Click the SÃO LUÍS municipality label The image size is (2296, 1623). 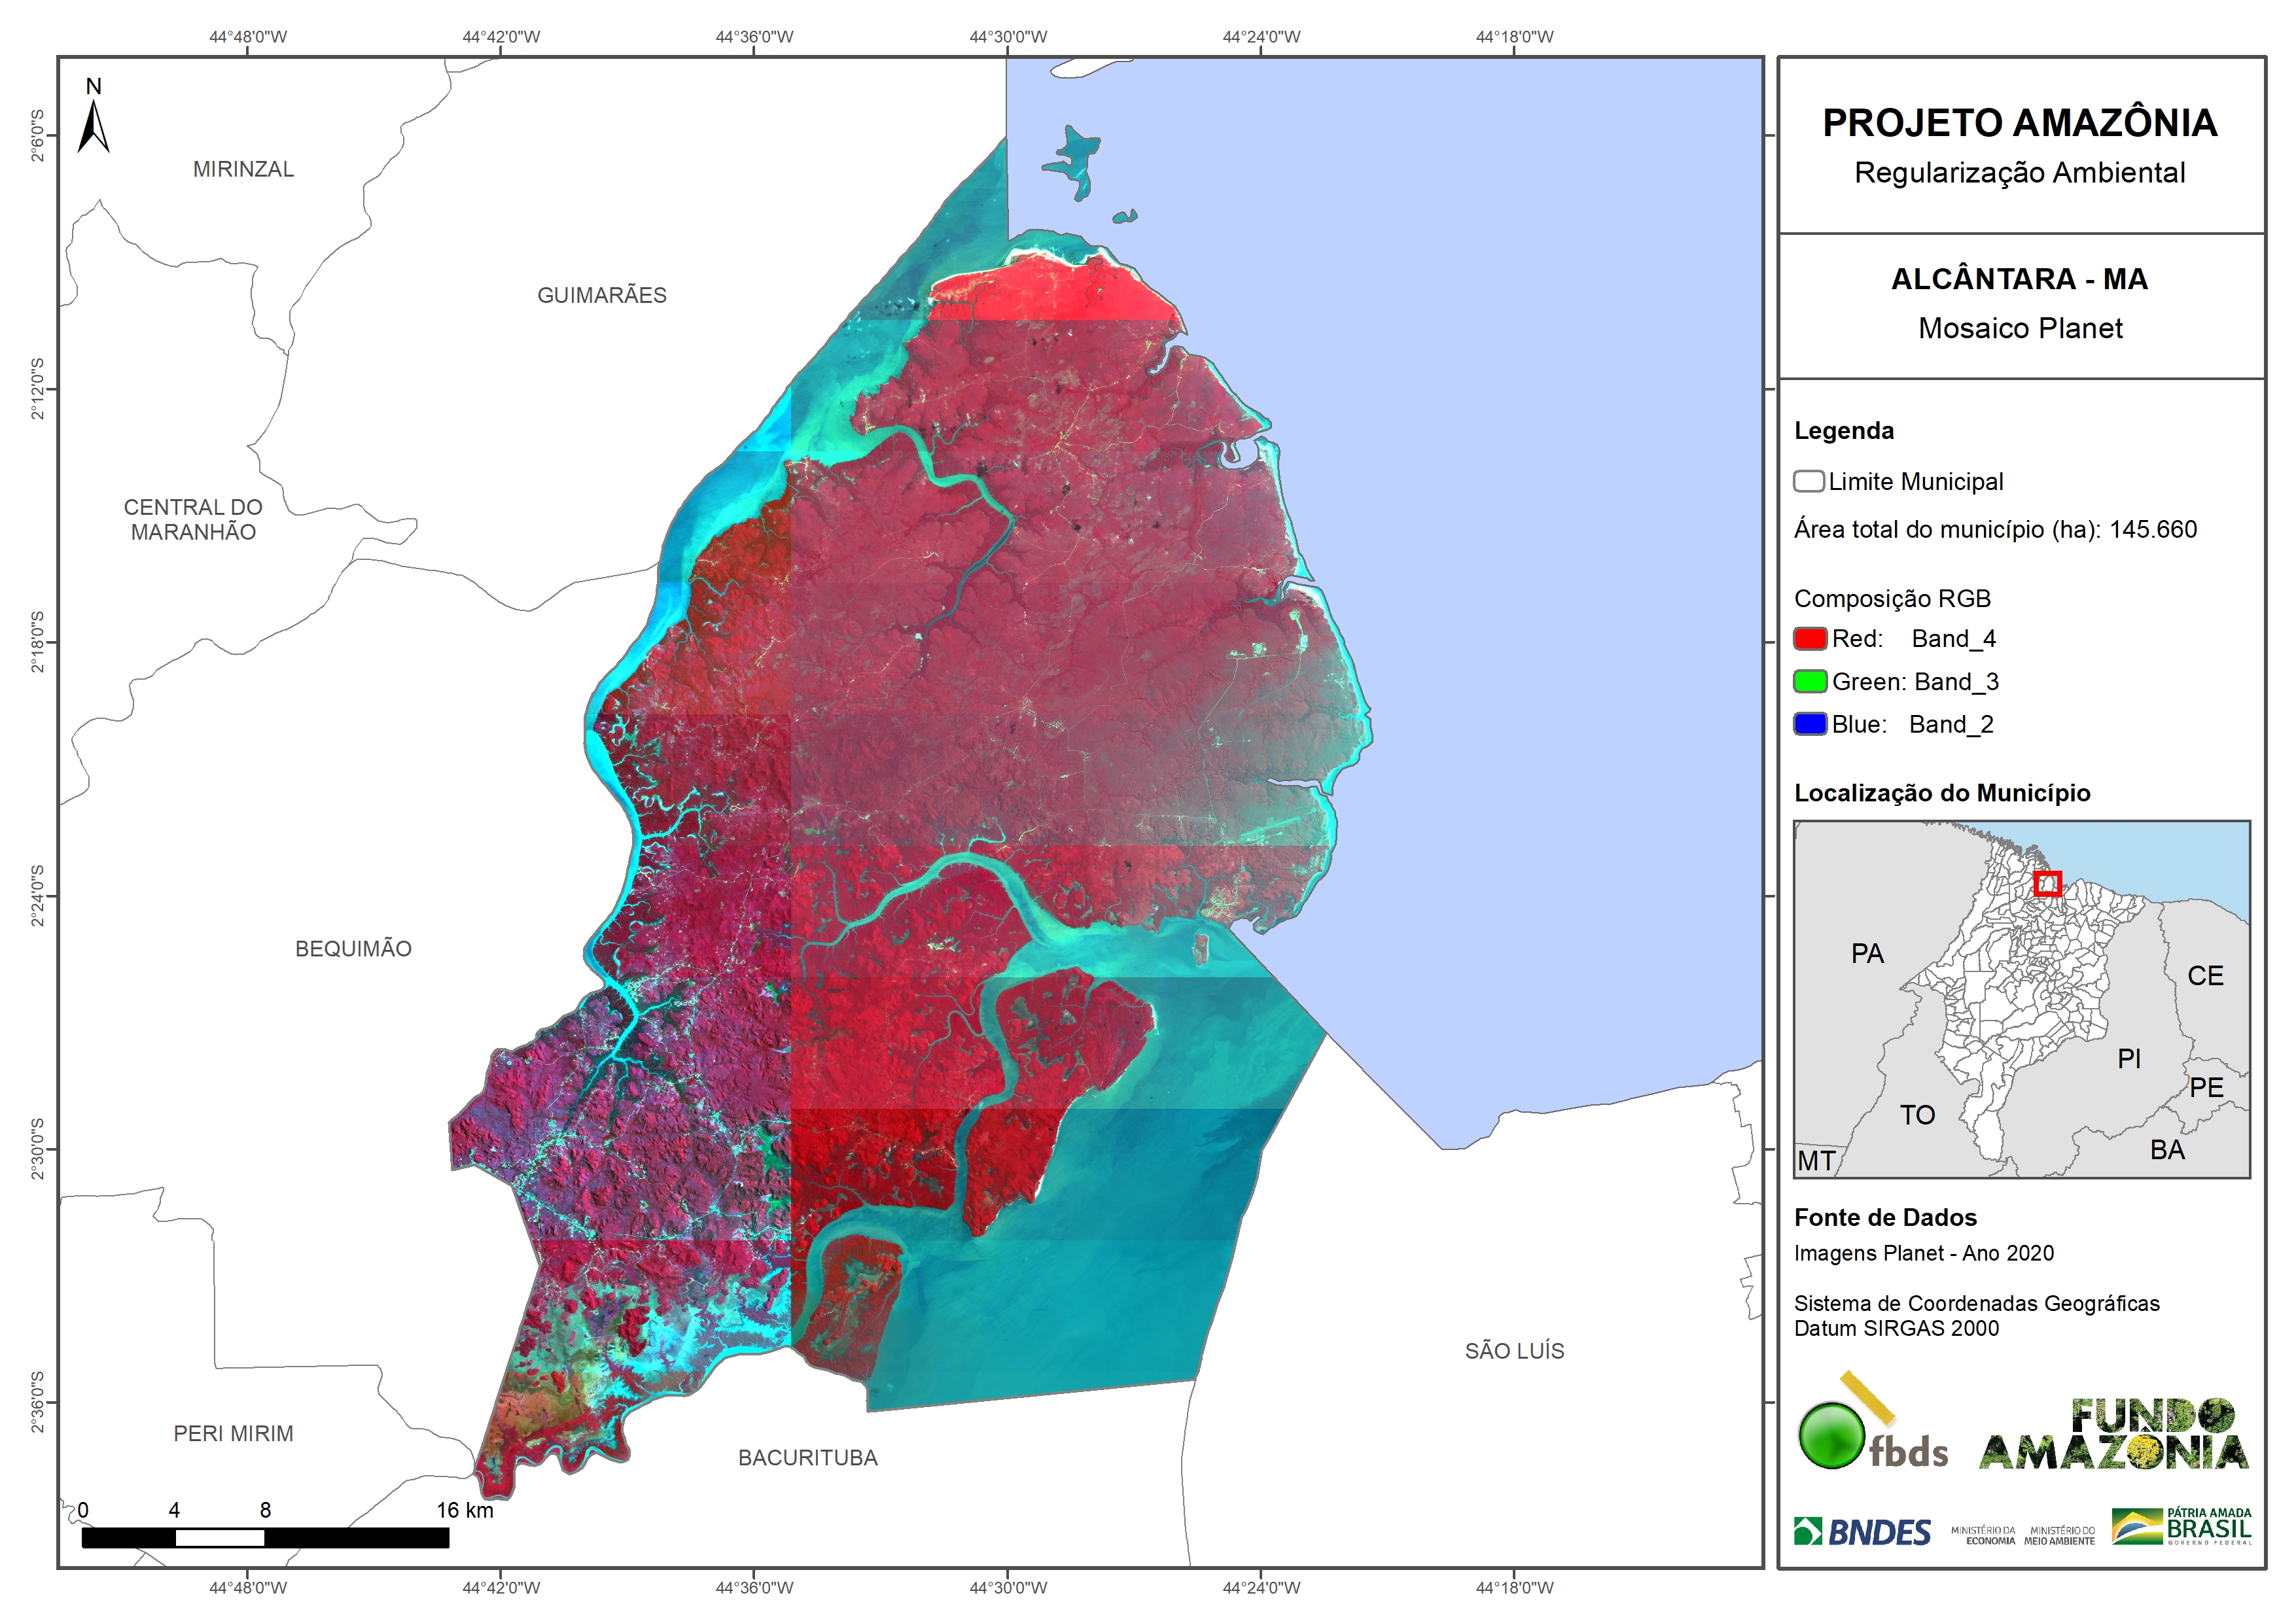pos(1514,1351)
